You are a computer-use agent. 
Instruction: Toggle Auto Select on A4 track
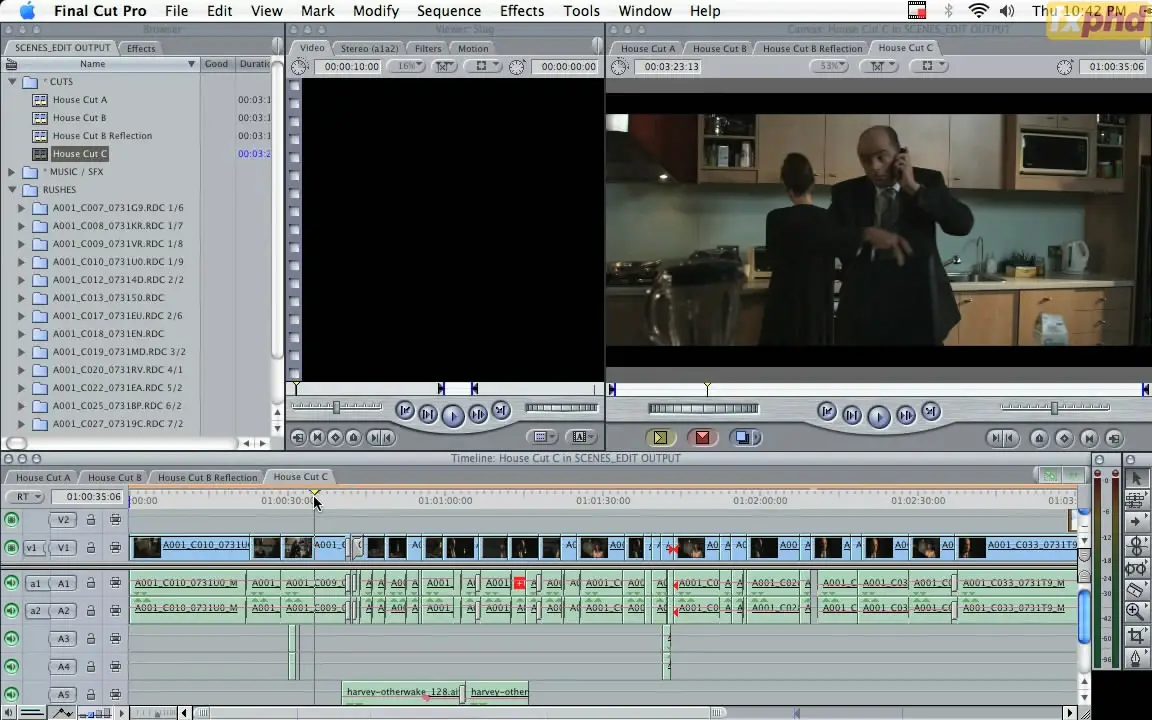click(x=115, y=667)
